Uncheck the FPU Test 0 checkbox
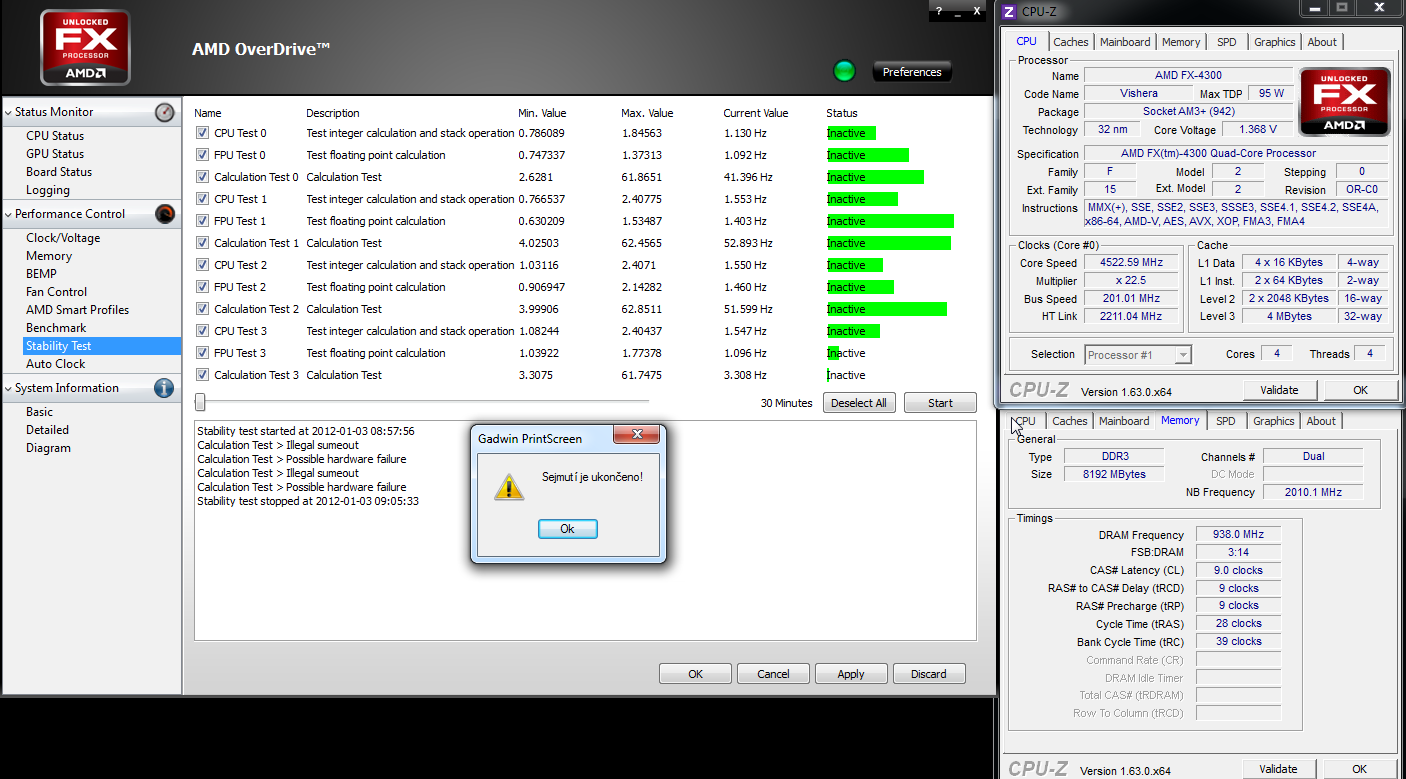 (x=203, y=155)
